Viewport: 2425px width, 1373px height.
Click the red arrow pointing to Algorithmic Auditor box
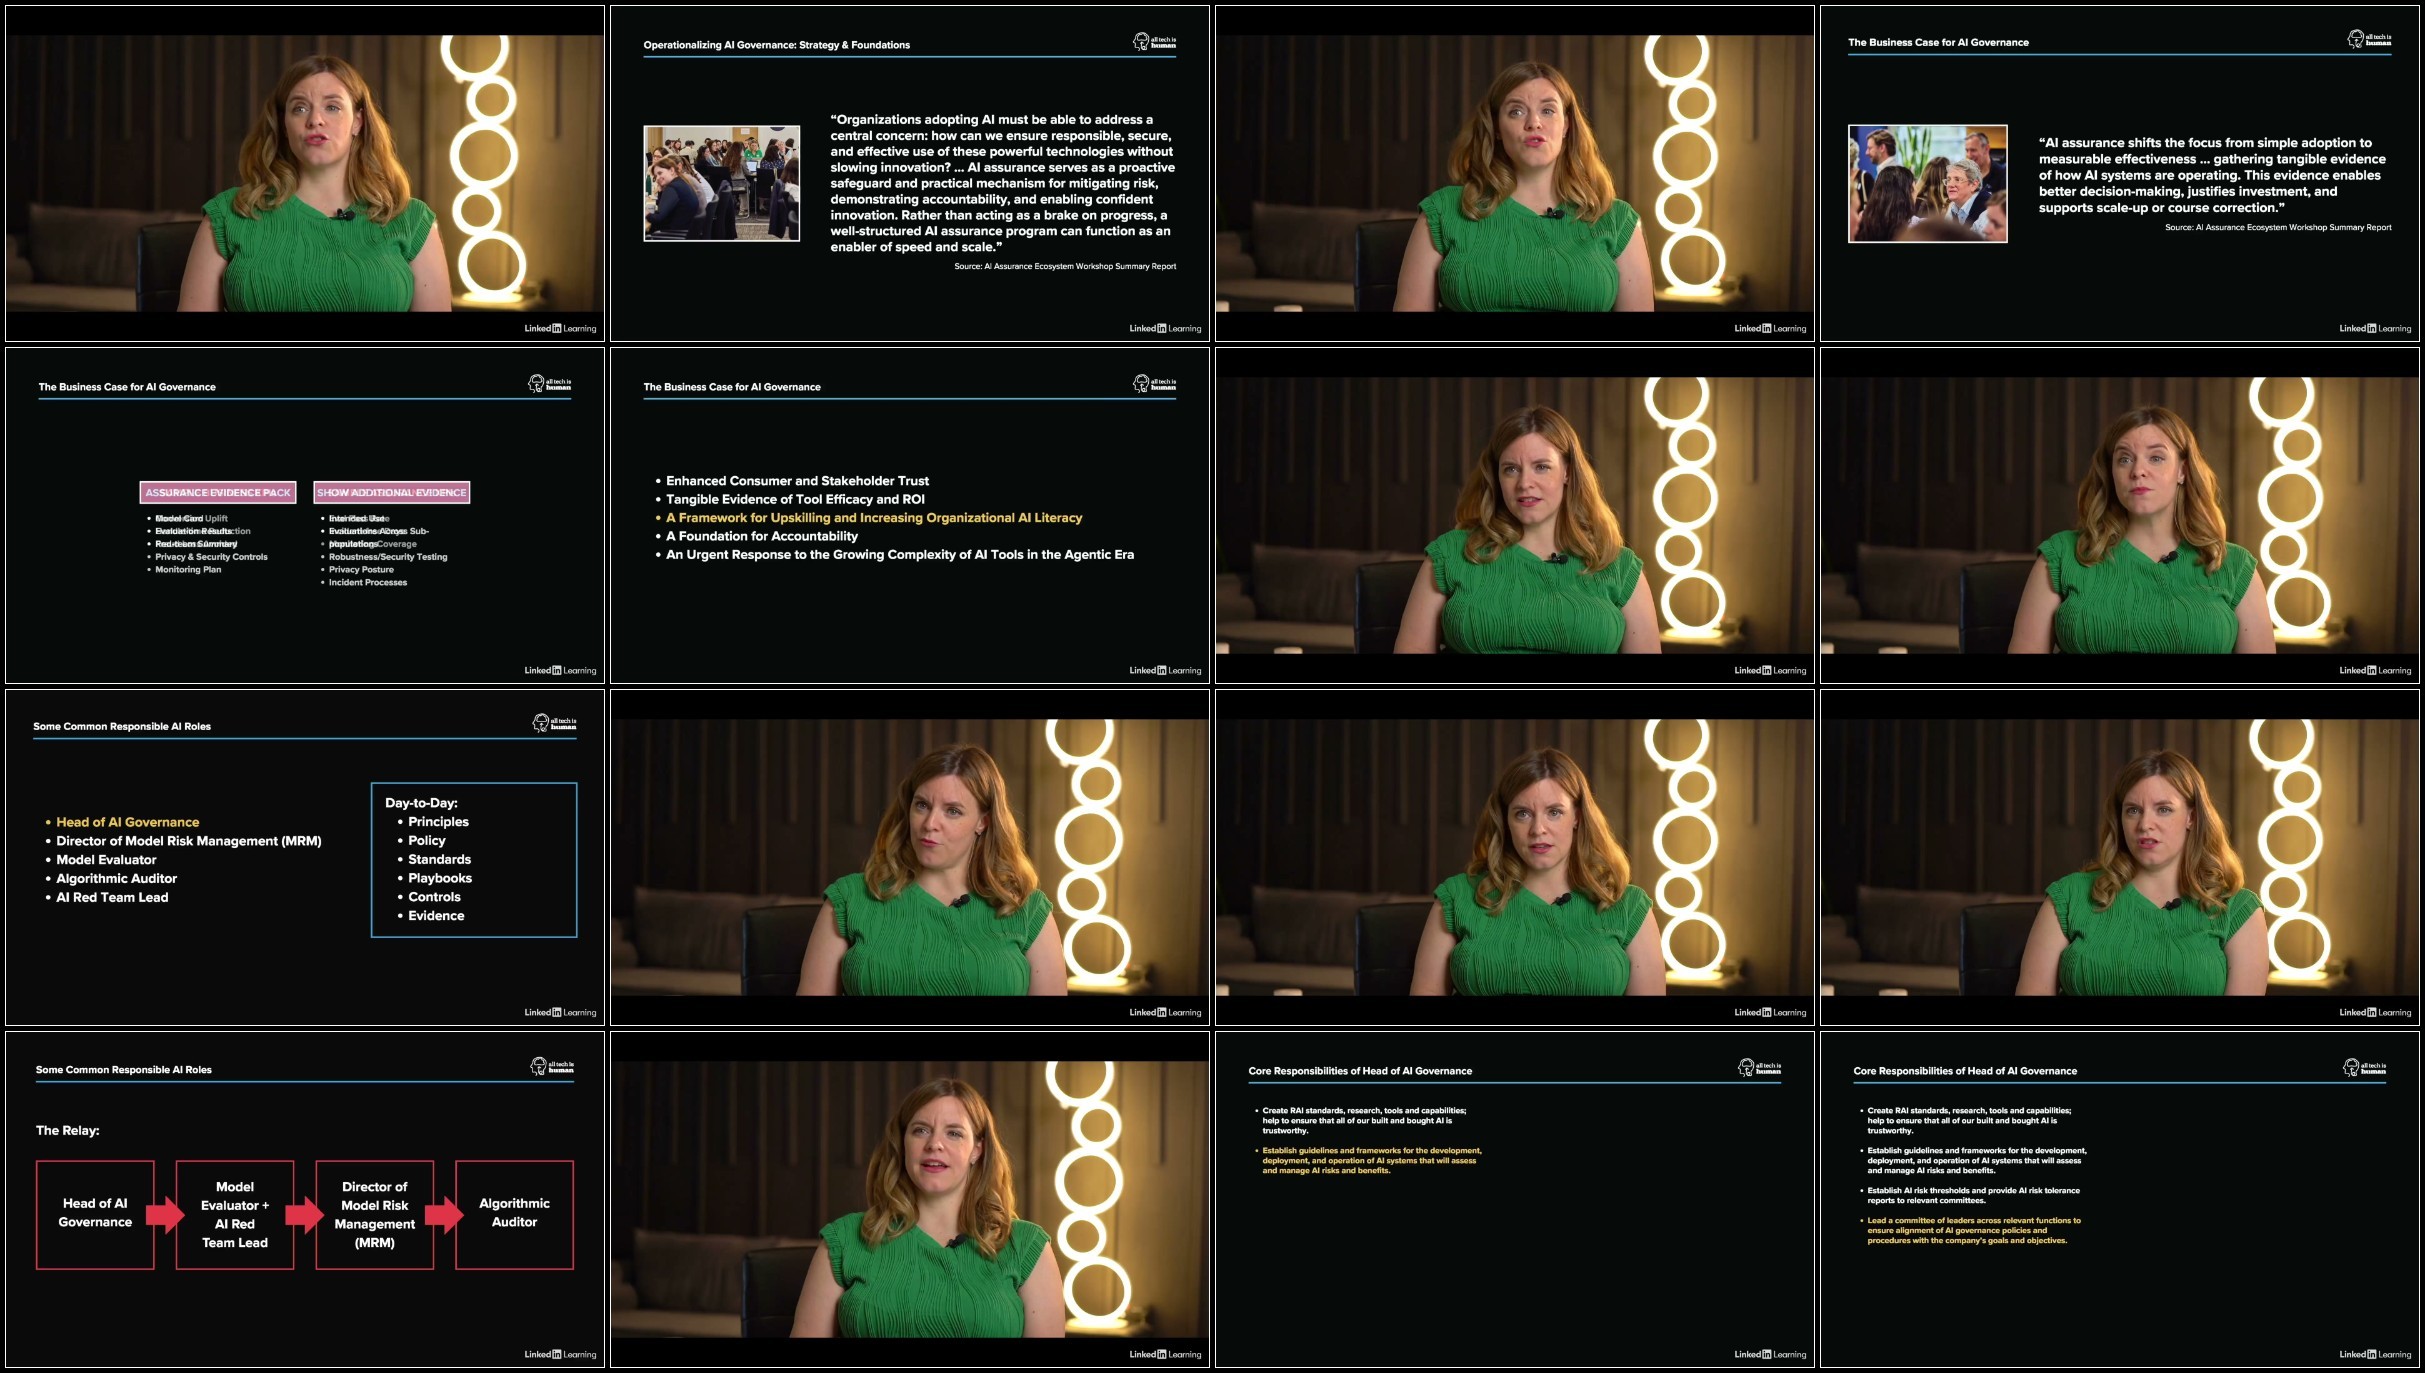point(444,1215)
